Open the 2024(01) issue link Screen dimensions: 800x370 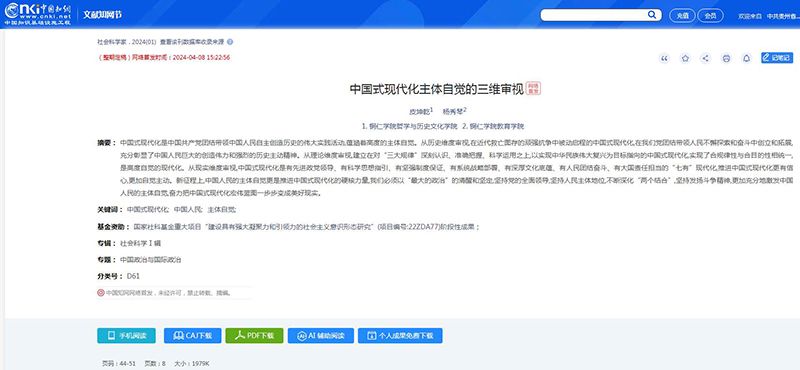[x=144, y=42]
